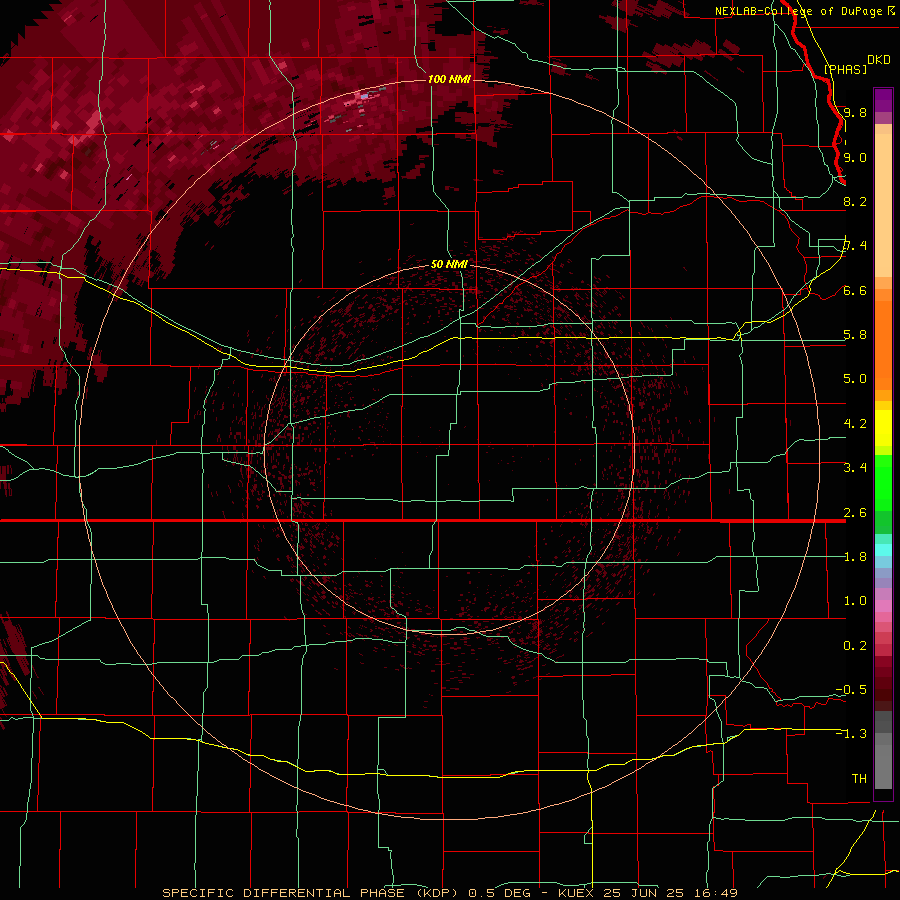Click the 100 NMI range ring label
This screenshot has width=900, height=900.
(x=449, y=79)
